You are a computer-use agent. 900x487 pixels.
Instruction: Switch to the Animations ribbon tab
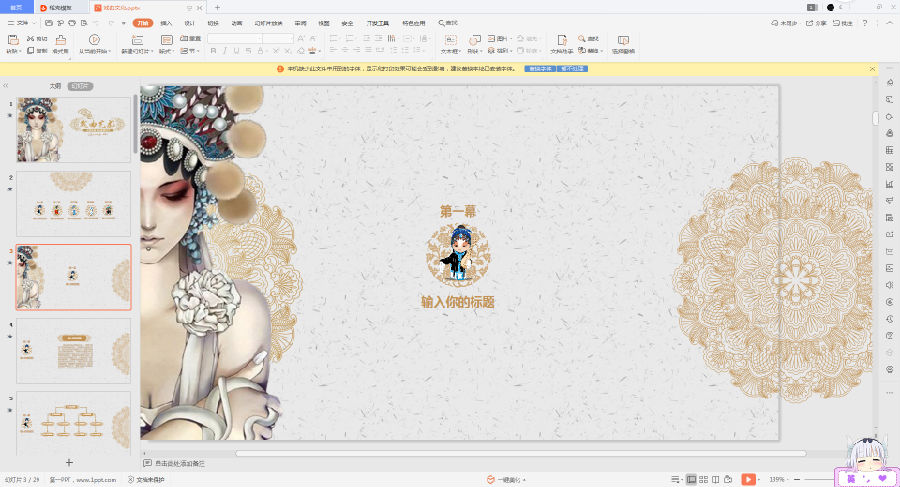(x=236, y=23)
